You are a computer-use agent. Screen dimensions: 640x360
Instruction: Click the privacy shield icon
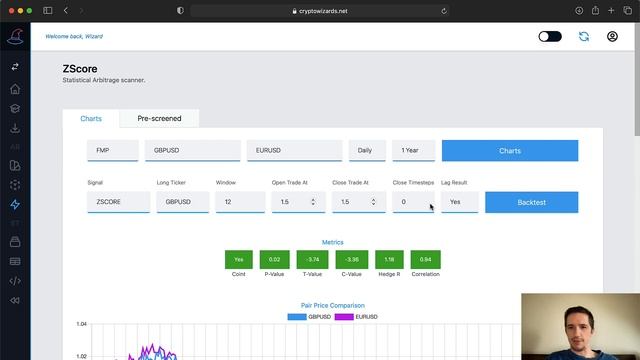point(180,11)
